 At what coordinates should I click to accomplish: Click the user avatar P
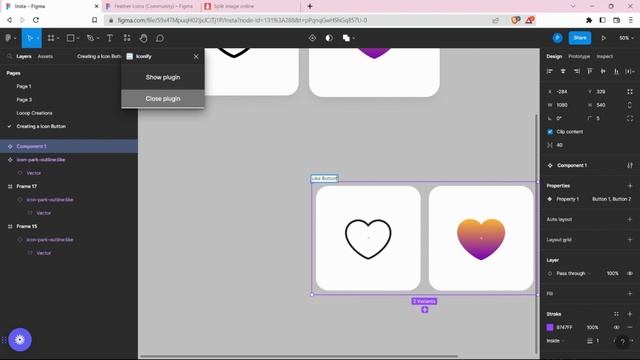(x=557, y=38)
